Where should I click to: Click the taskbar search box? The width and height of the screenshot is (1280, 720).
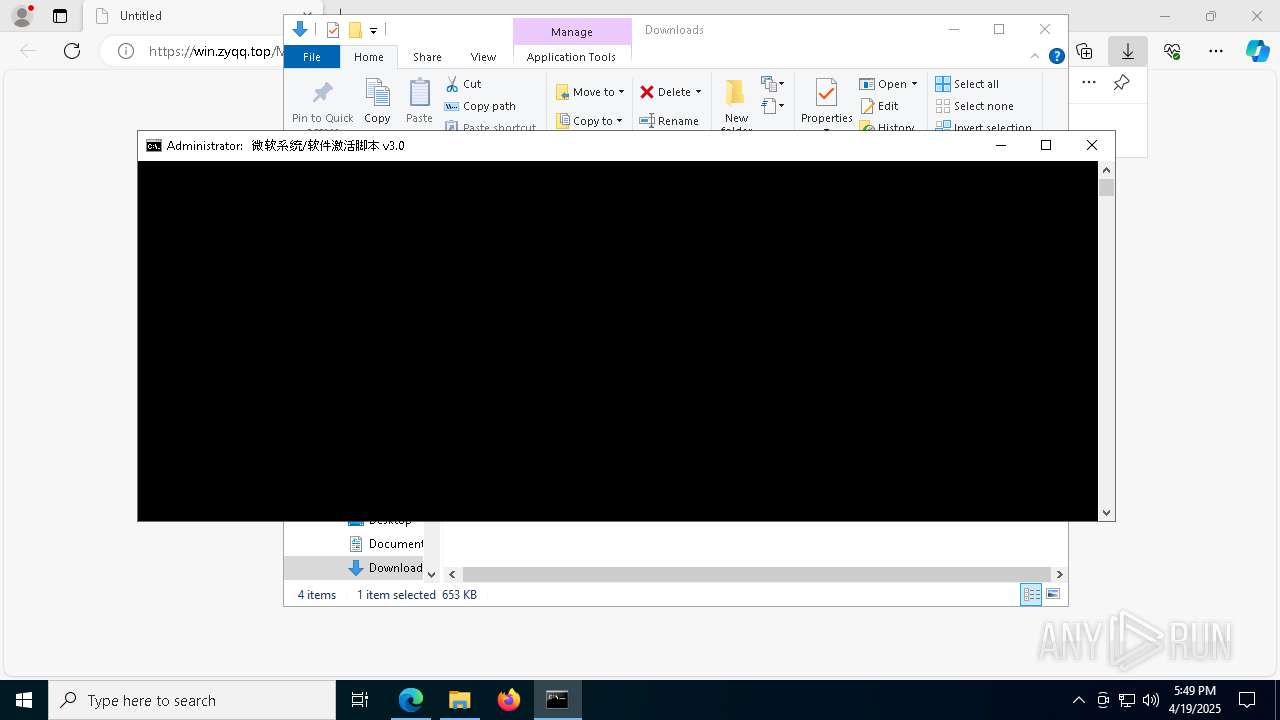pos(192,700)
